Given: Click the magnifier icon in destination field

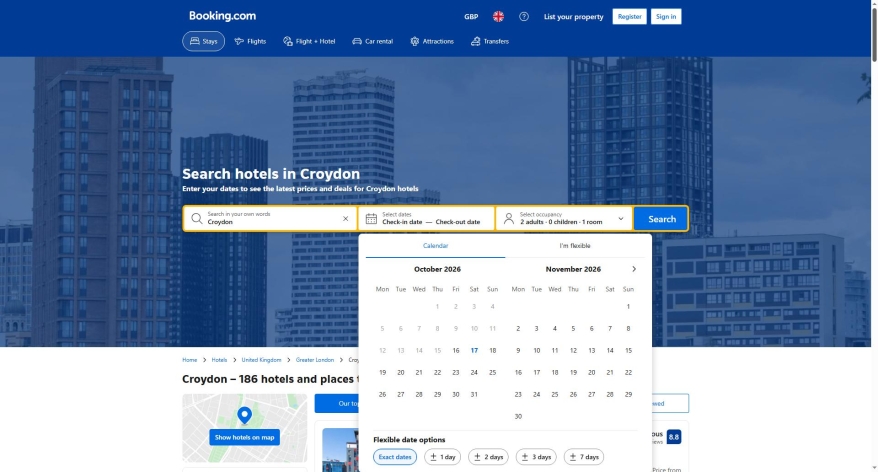Looking at the screenshot, I should click(x=196, y=218).
